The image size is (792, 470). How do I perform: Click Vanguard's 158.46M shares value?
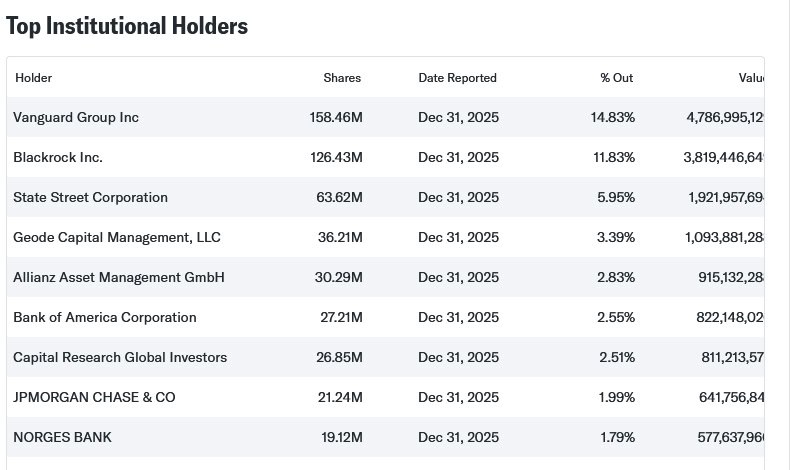(336, 118)
